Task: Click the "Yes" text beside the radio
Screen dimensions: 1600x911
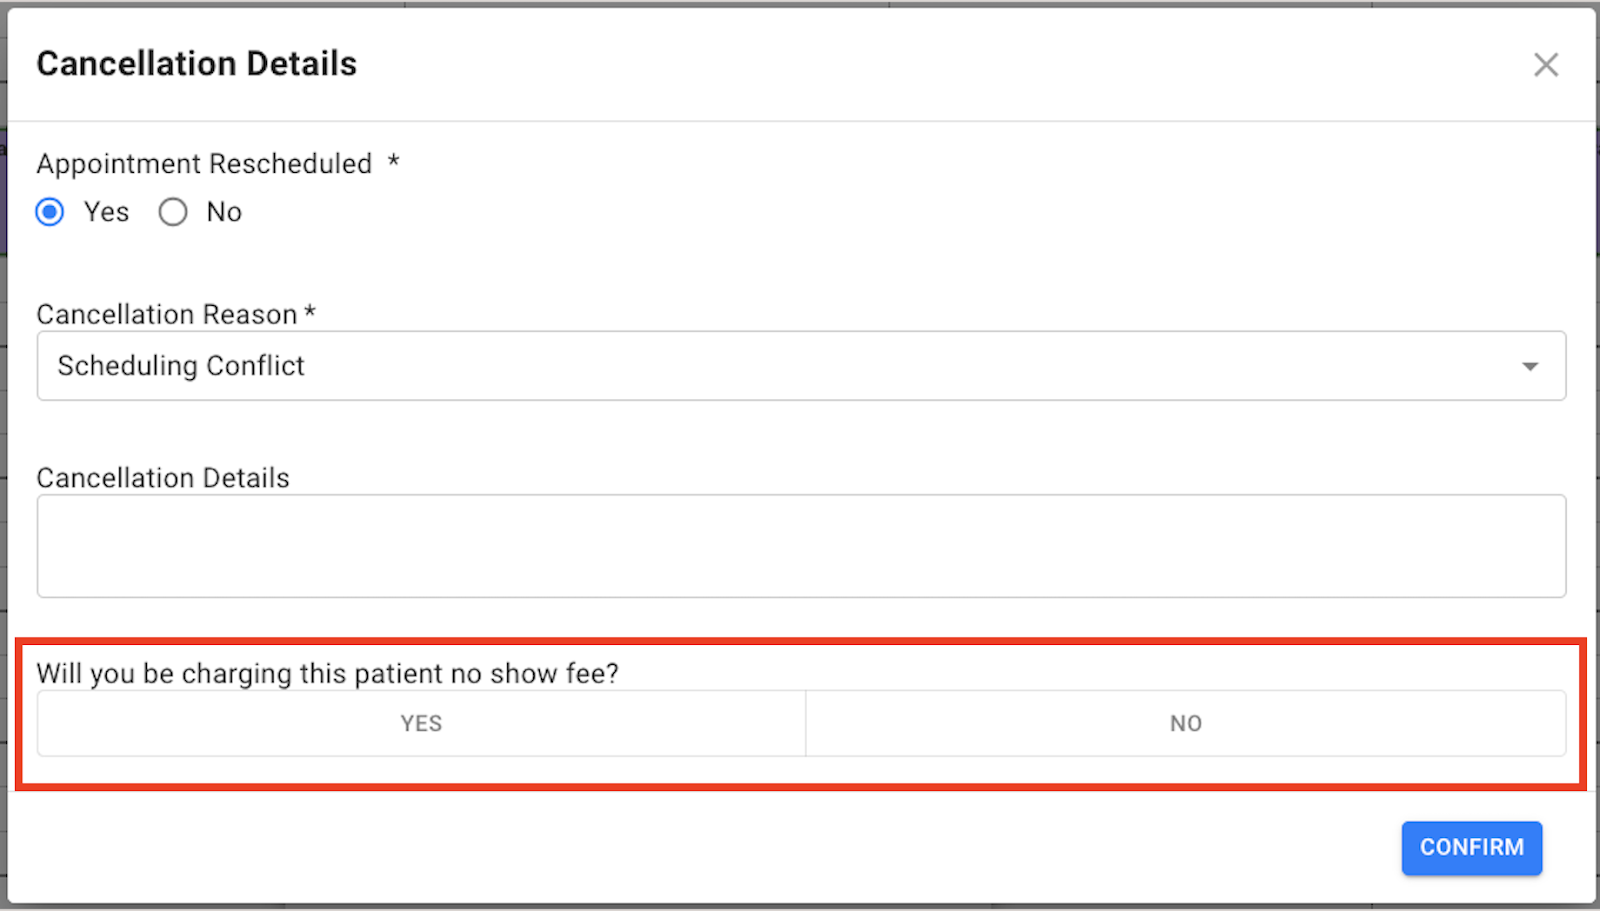Action: coord(106,212)
